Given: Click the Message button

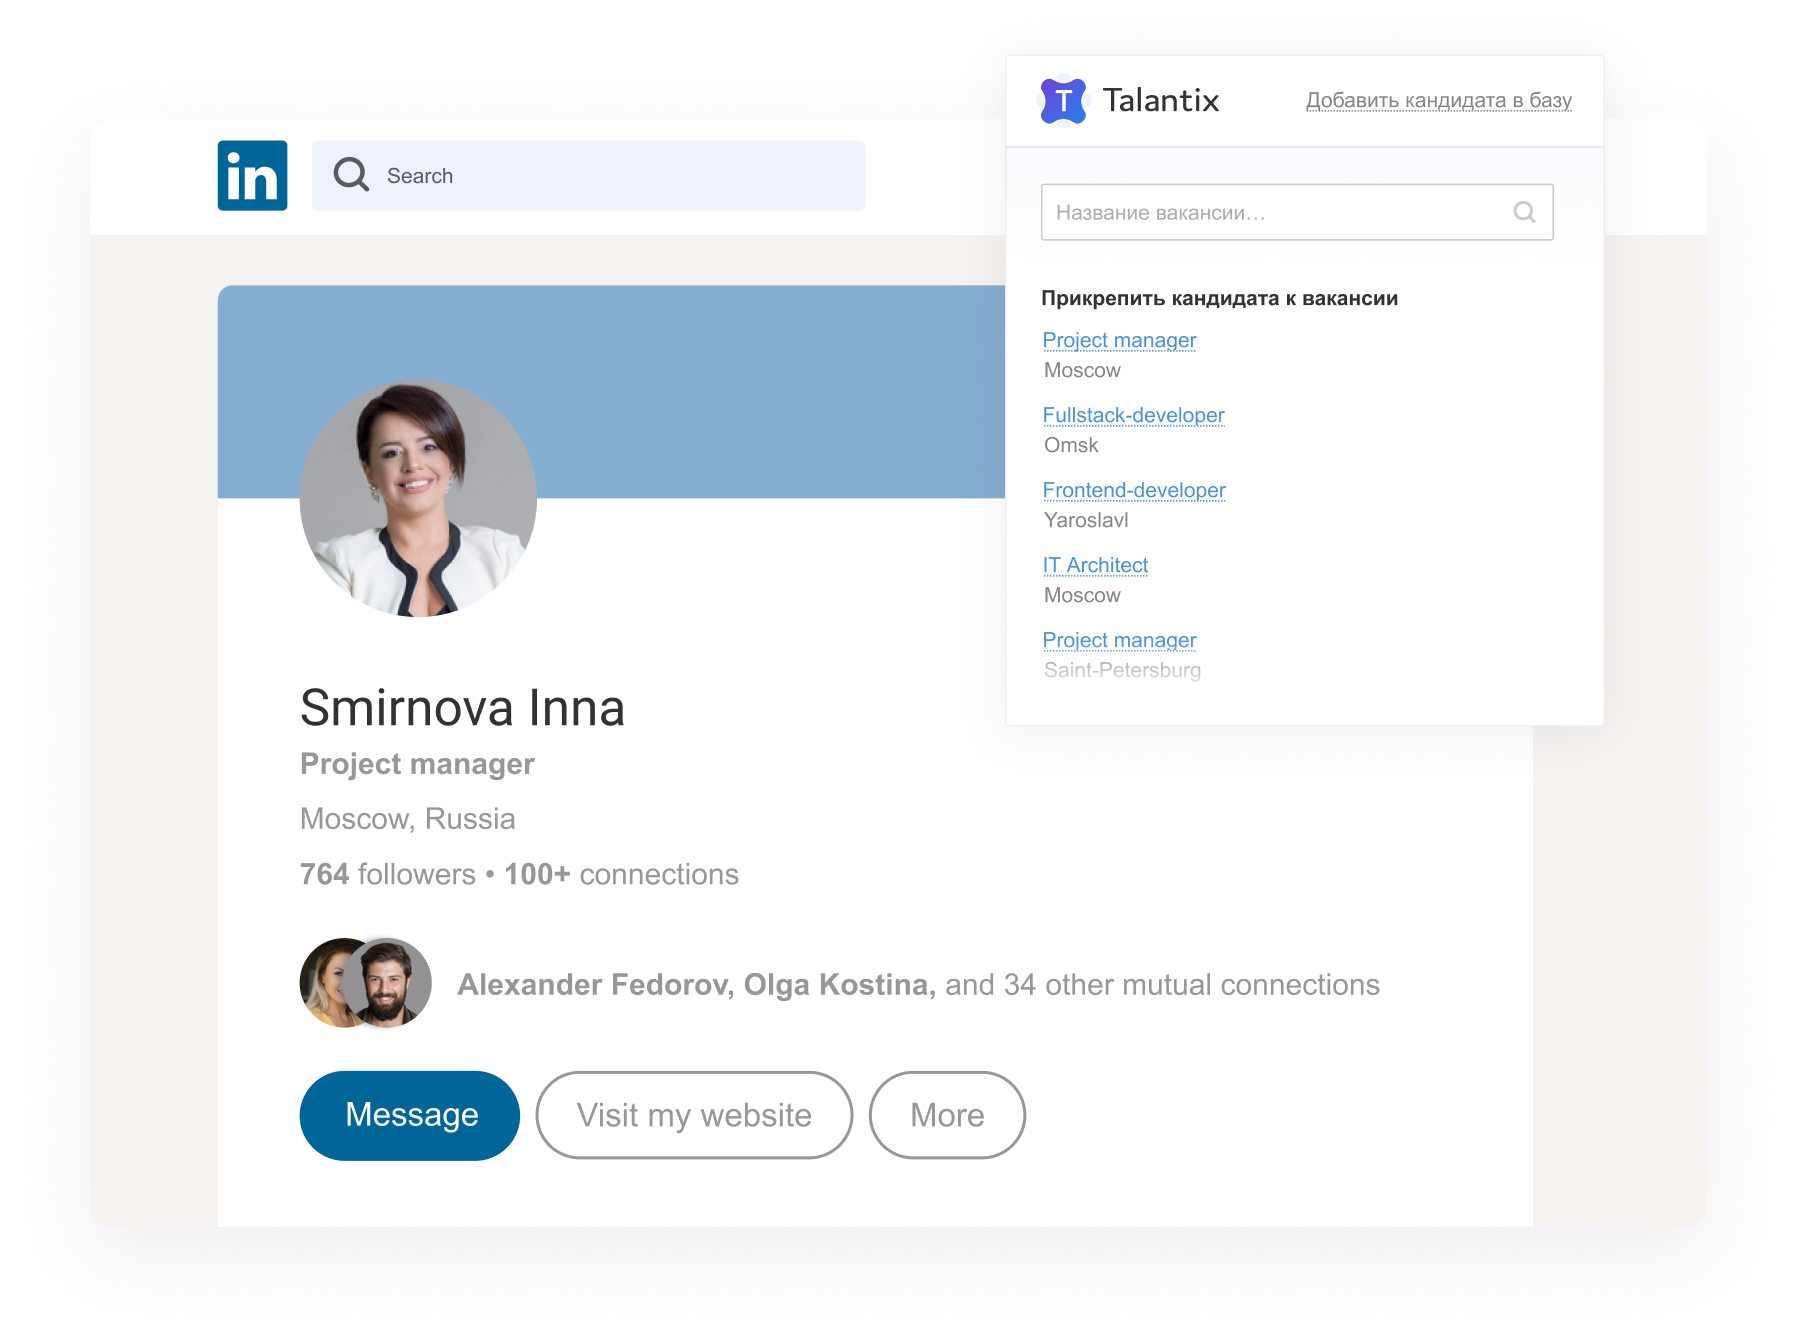Looking at the screenshot, I should click(409, 1115).
